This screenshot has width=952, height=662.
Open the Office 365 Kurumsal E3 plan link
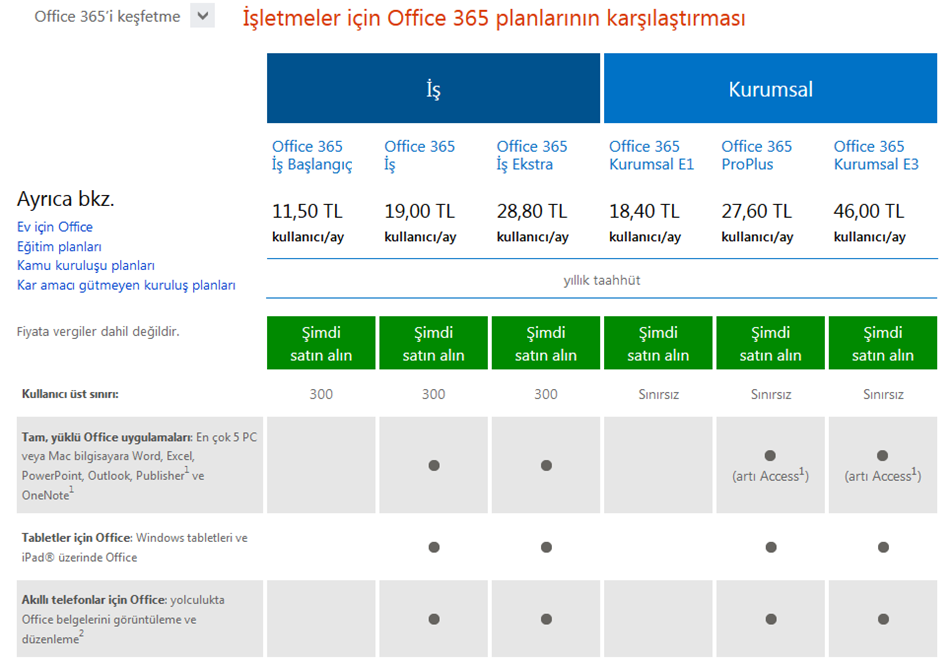pos(876,155)
